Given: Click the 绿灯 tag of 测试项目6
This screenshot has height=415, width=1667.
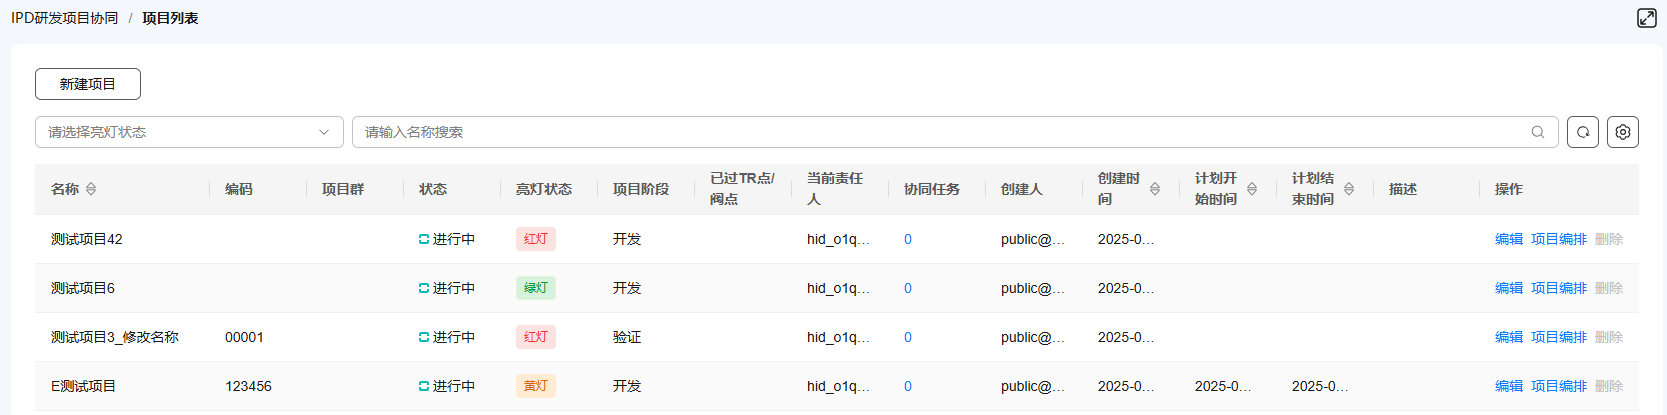Looking at the screenshot, I should pos(536,288).
